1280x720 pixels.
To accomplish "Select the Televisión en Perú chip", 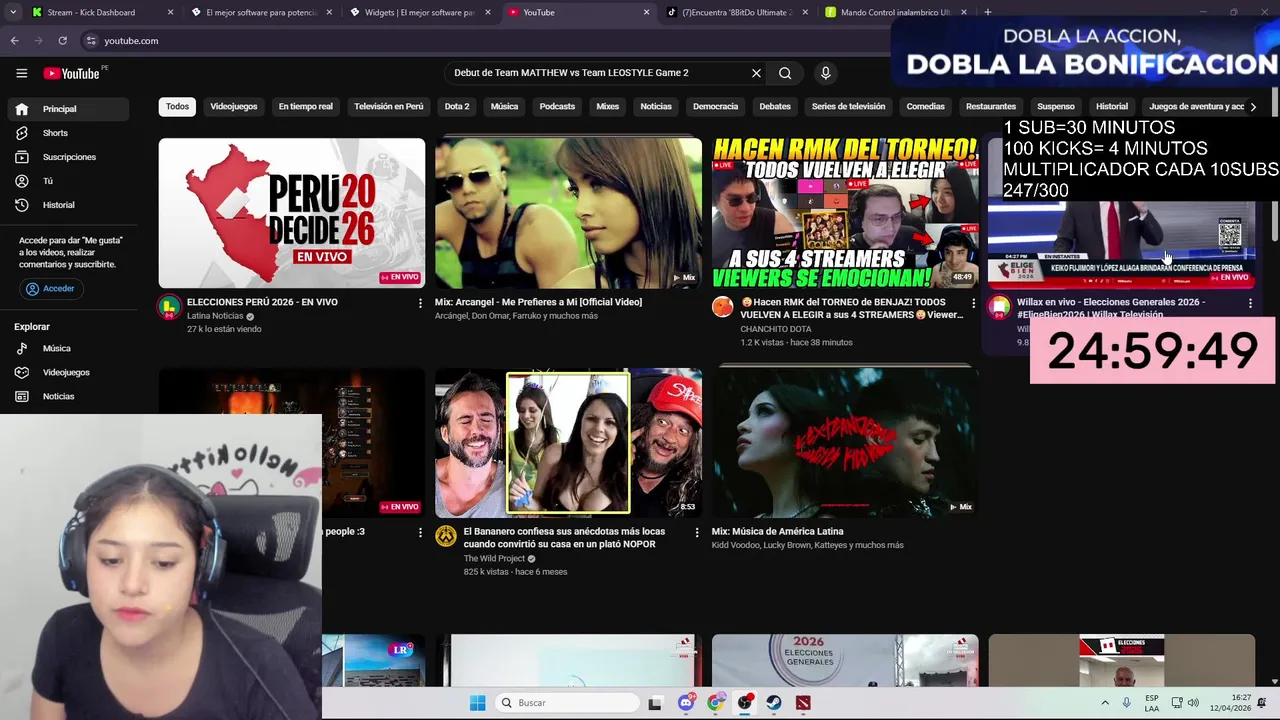I will (388, 107).
